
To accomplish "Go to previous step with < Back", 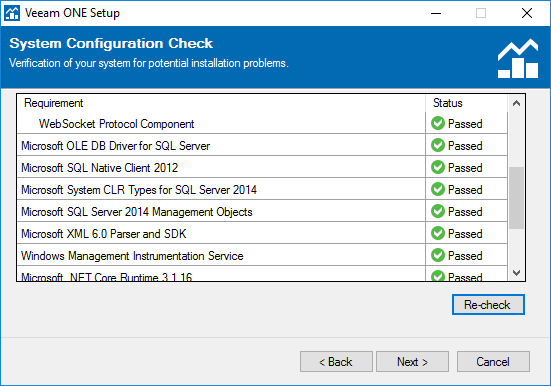I will click(x=336, y=361).
